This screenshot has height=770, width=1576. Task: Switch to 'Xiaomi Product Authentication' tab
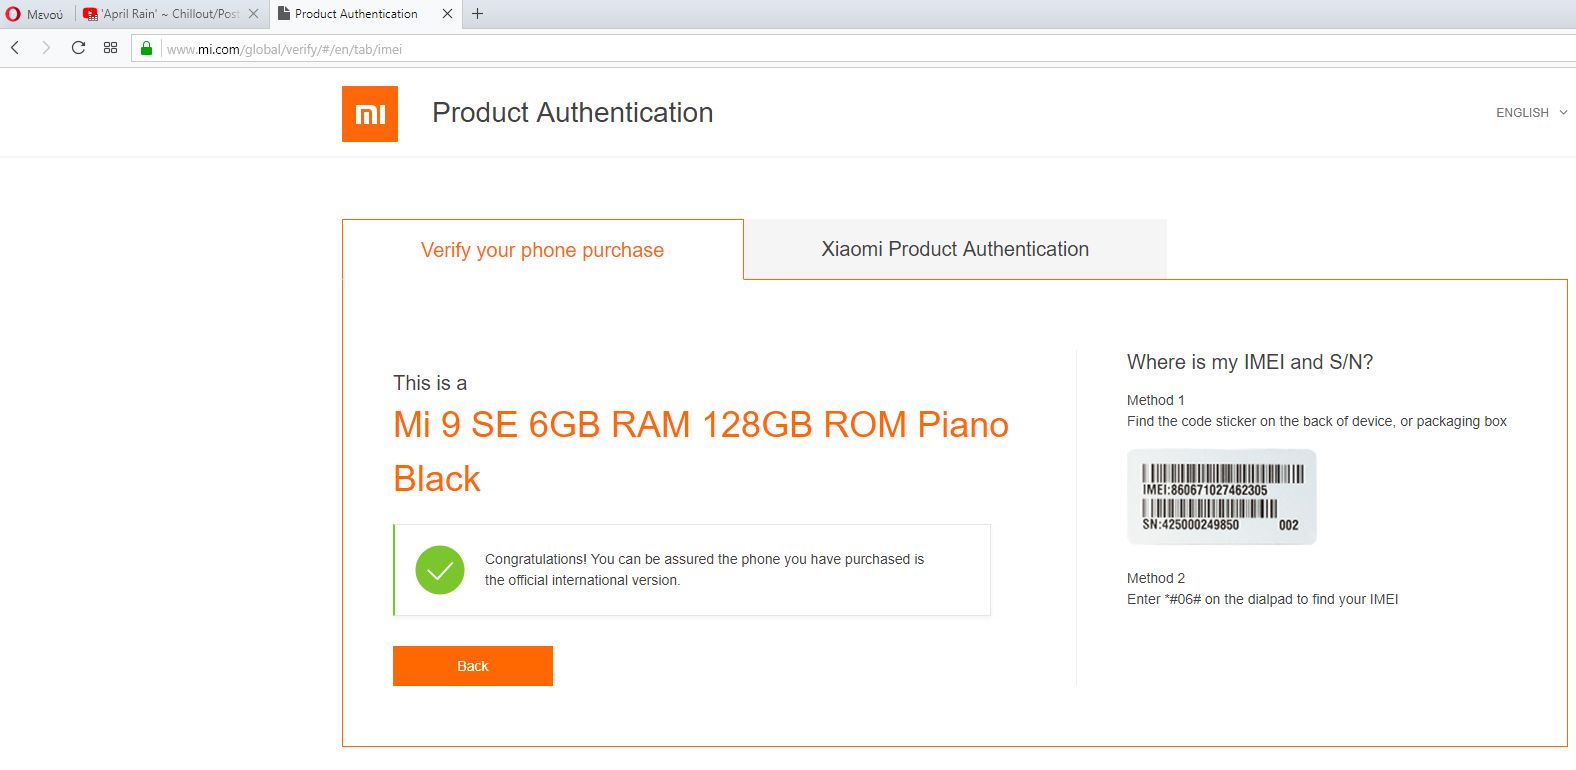click(955, 249)
